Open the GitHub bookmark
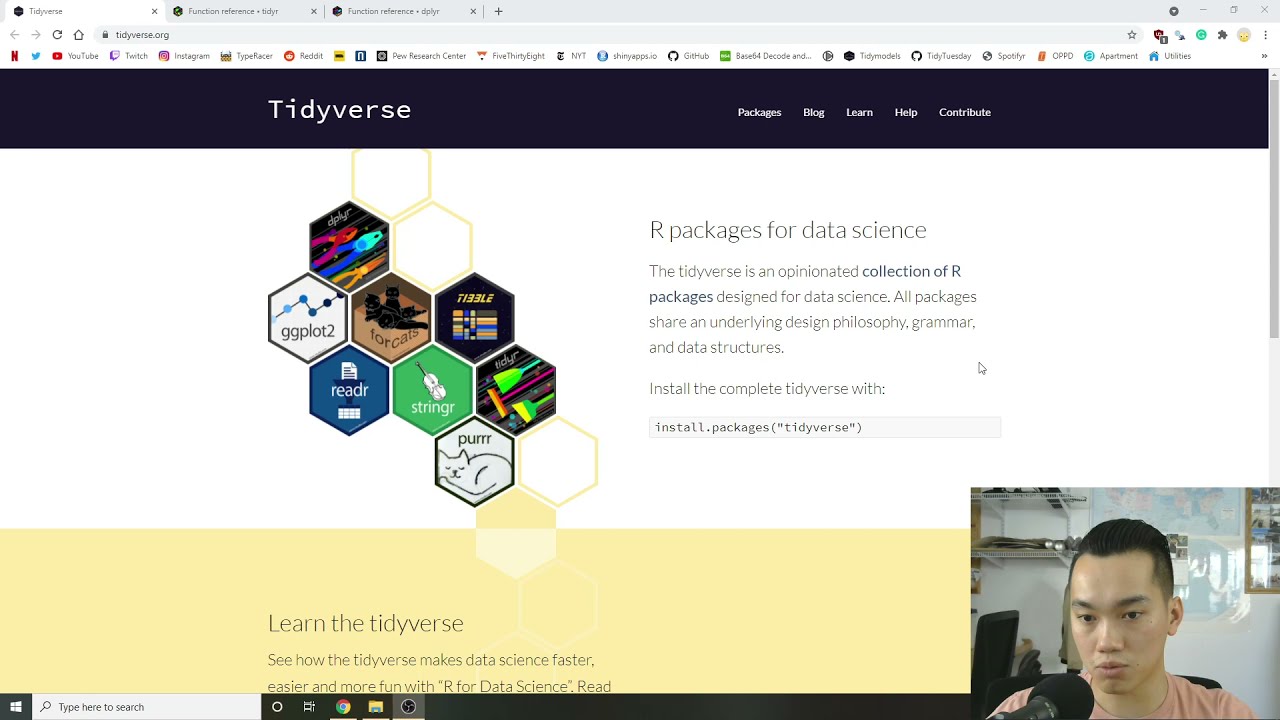This screenshot has height=720, width=1280. point(688,56)
